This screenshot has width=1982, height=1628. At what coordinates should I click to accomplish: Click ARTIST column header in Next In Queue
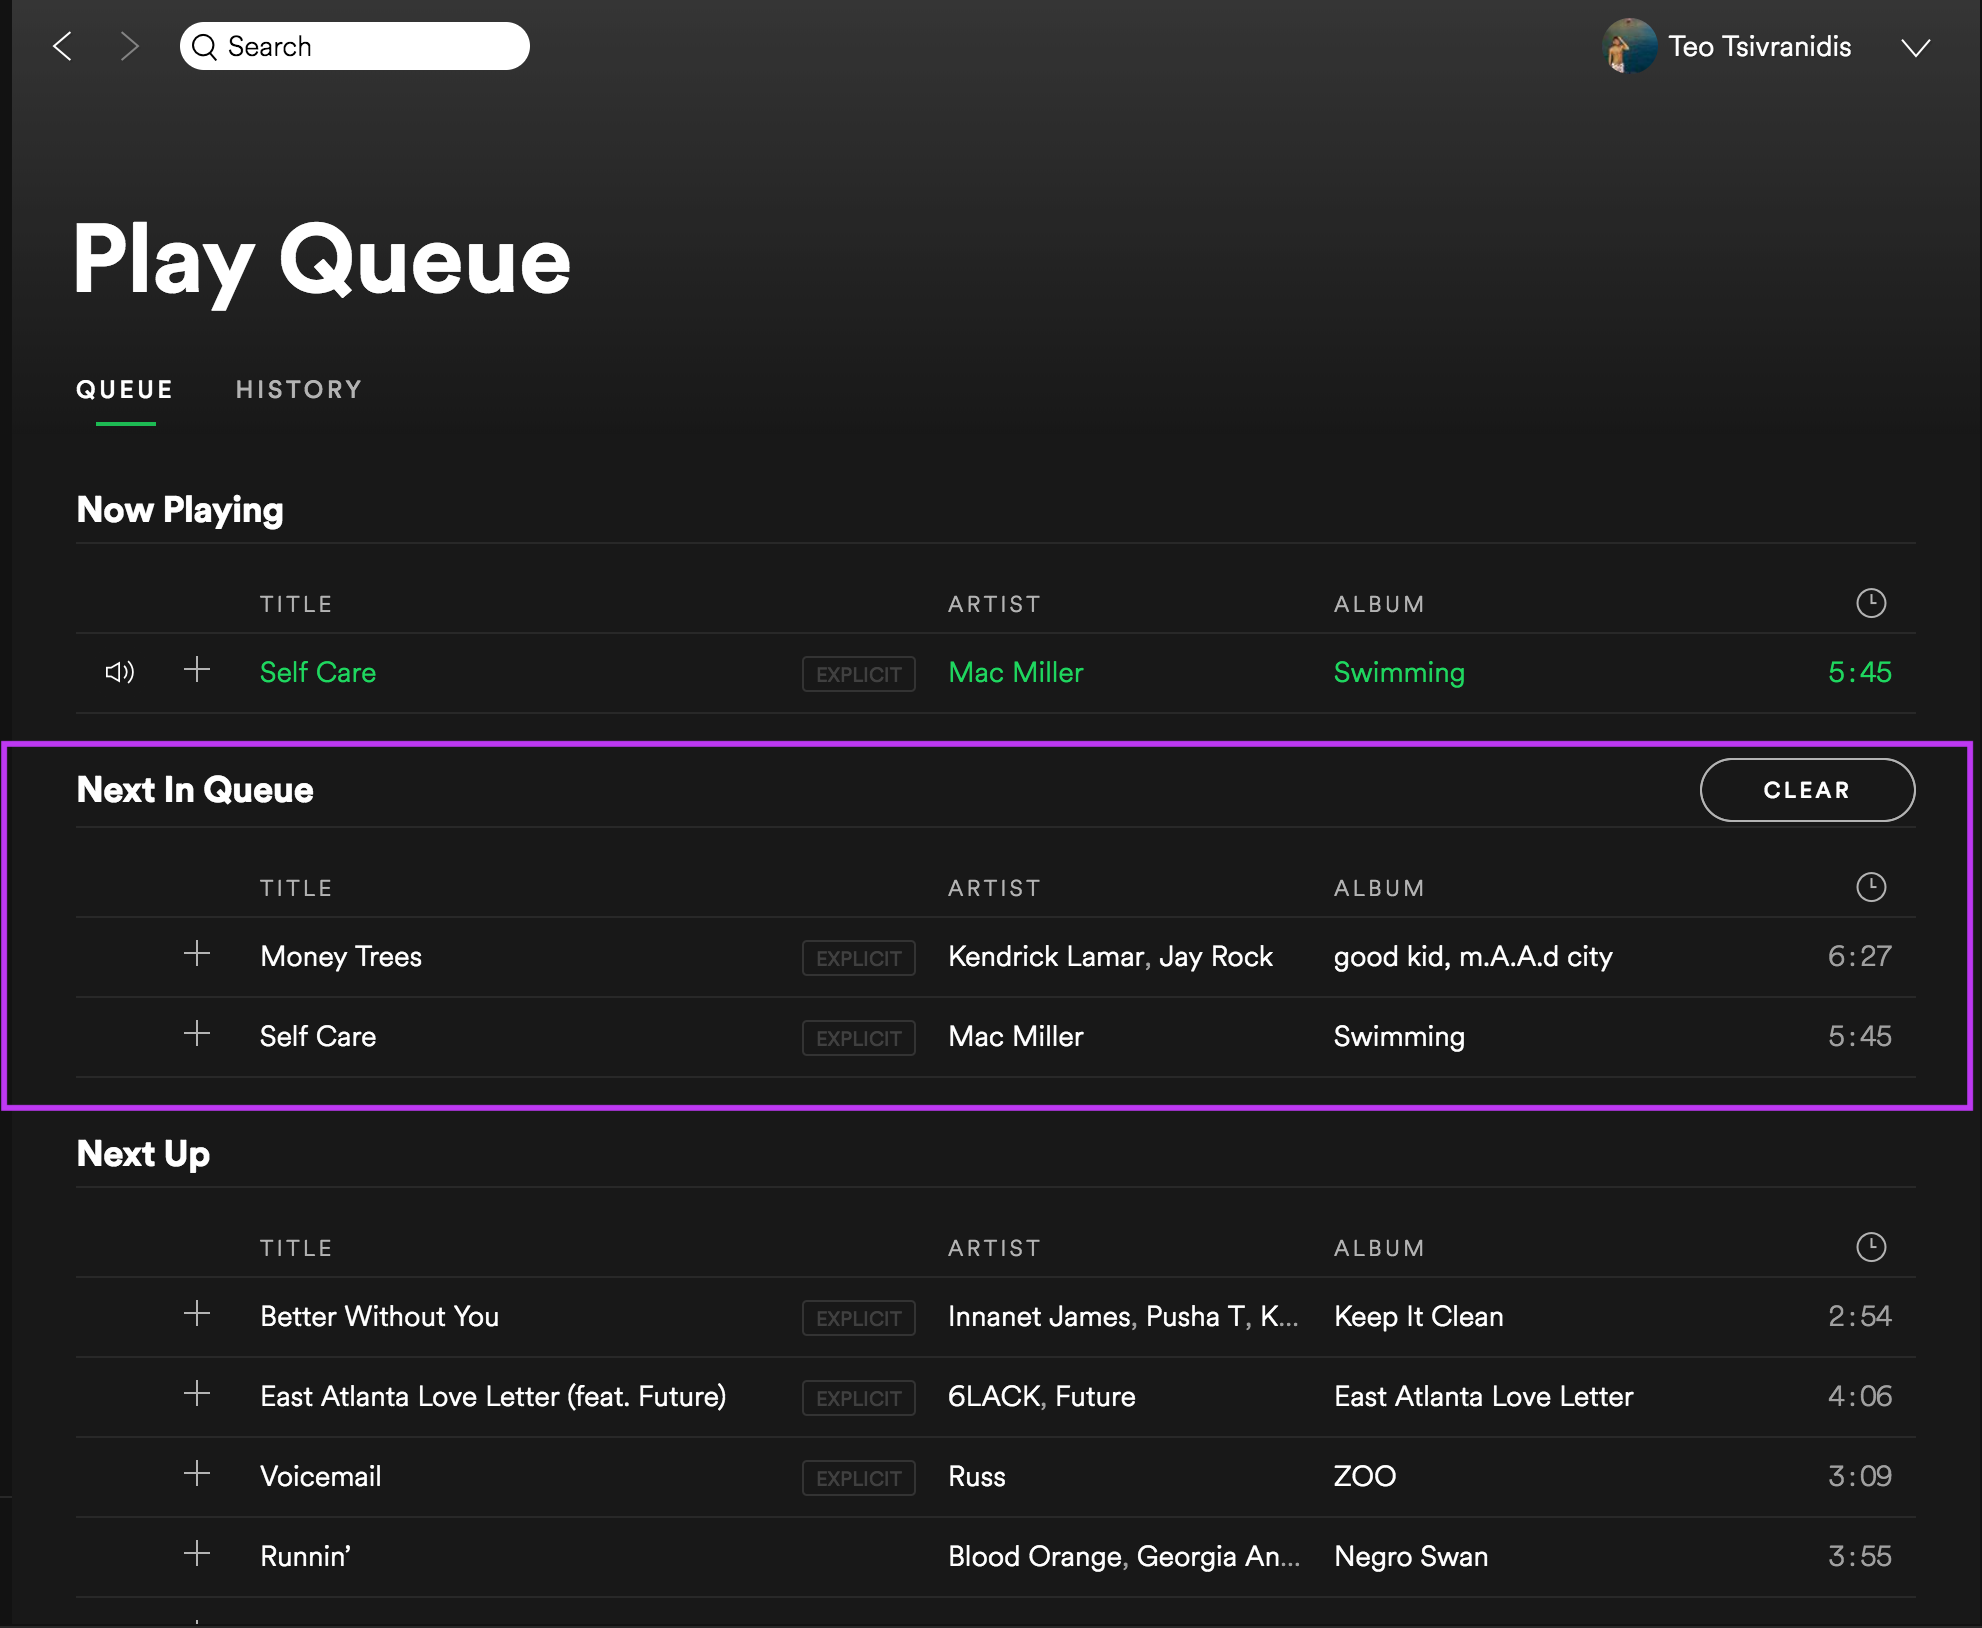click(995, 888)
